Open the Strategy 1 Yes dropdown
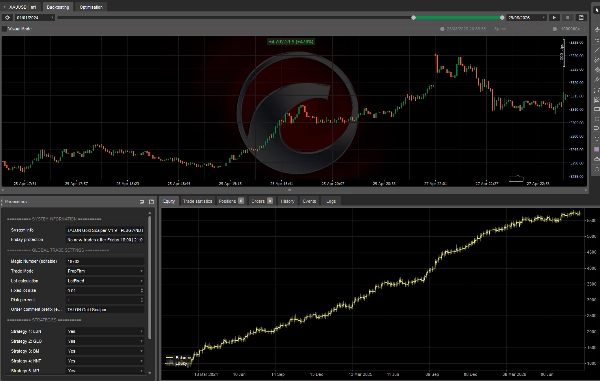600x381 pixels. (105, 331)
